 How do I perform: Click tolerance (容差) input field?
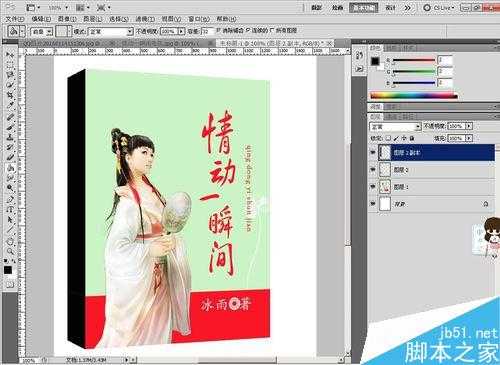(208, 31)
